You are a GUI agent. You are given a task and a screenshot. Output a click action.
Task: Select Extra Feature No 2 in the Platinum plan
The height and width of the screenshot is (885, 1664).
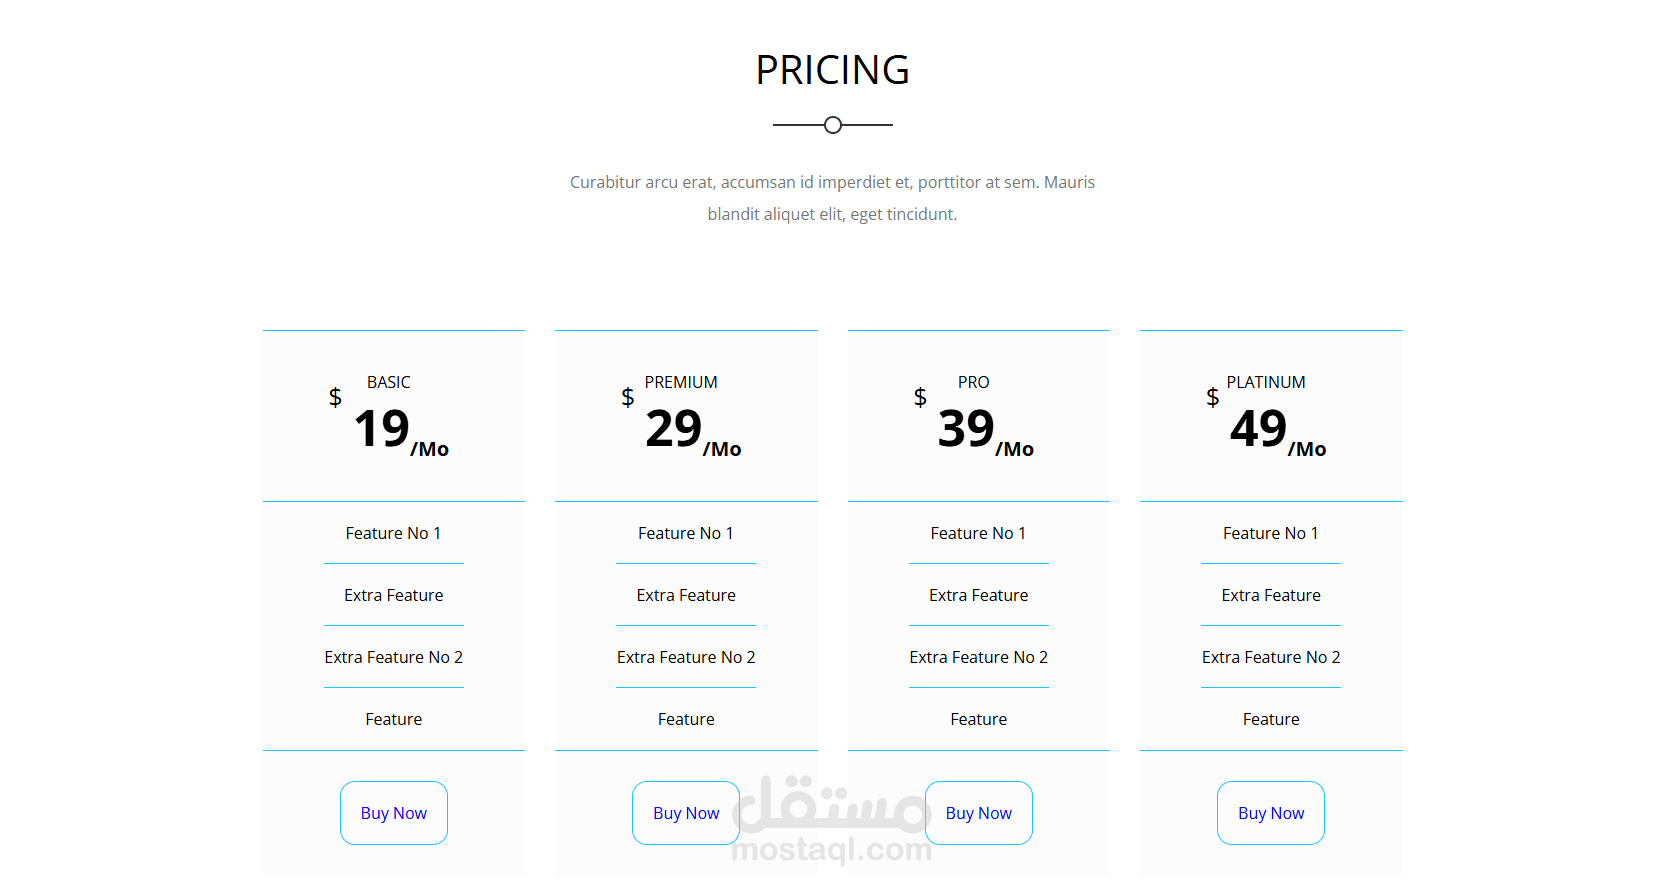coord(1271,657)
